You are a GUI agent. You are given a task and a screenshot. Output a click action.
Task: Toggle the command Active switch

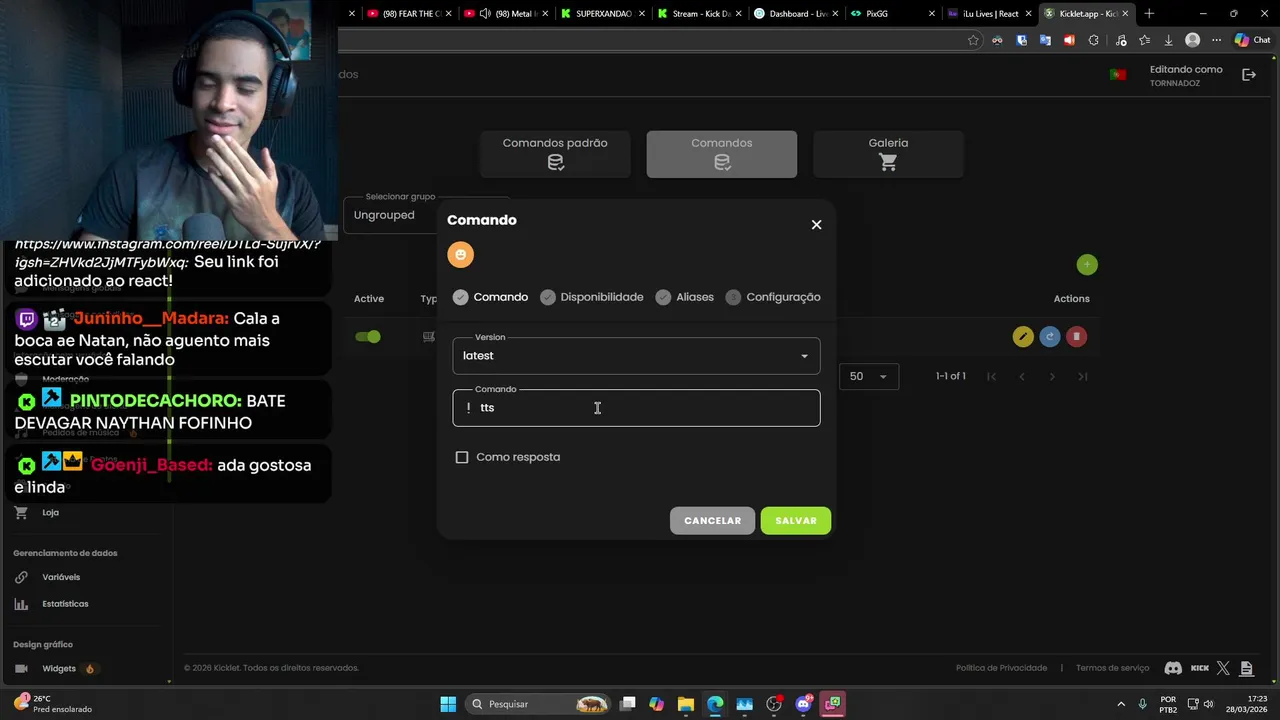368,337
